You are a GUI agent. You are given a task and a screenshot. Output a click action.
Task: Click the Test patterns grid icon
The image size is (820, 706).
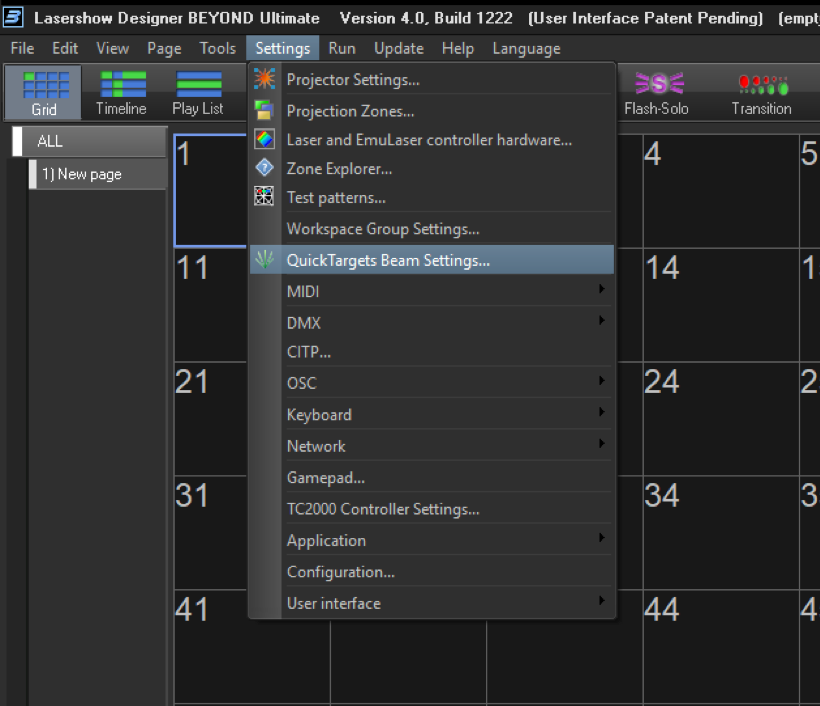pyautogui.click(x=264, y=197)
